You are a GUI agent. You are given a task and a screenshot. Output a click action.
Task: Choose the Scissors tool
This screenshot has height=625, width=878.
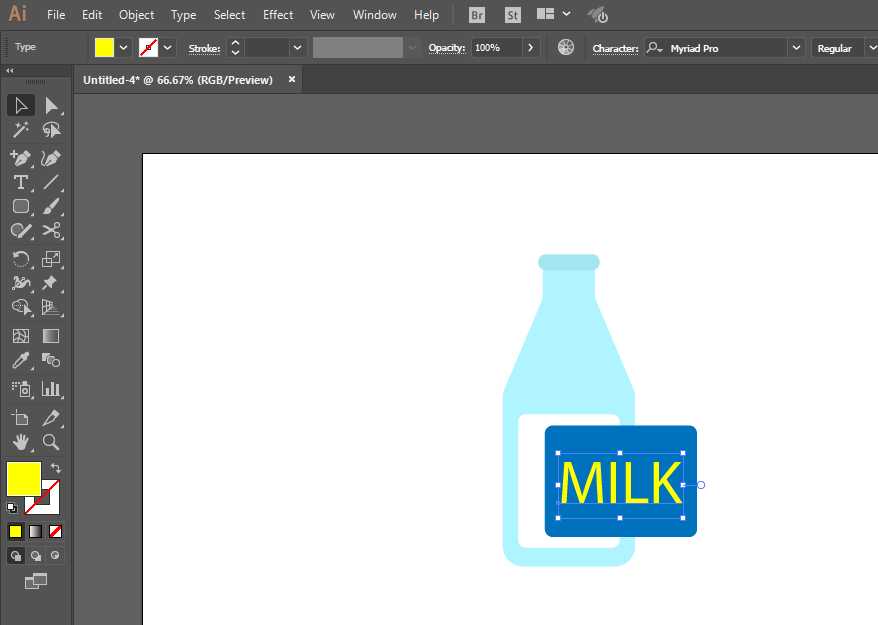click(51, 230)
